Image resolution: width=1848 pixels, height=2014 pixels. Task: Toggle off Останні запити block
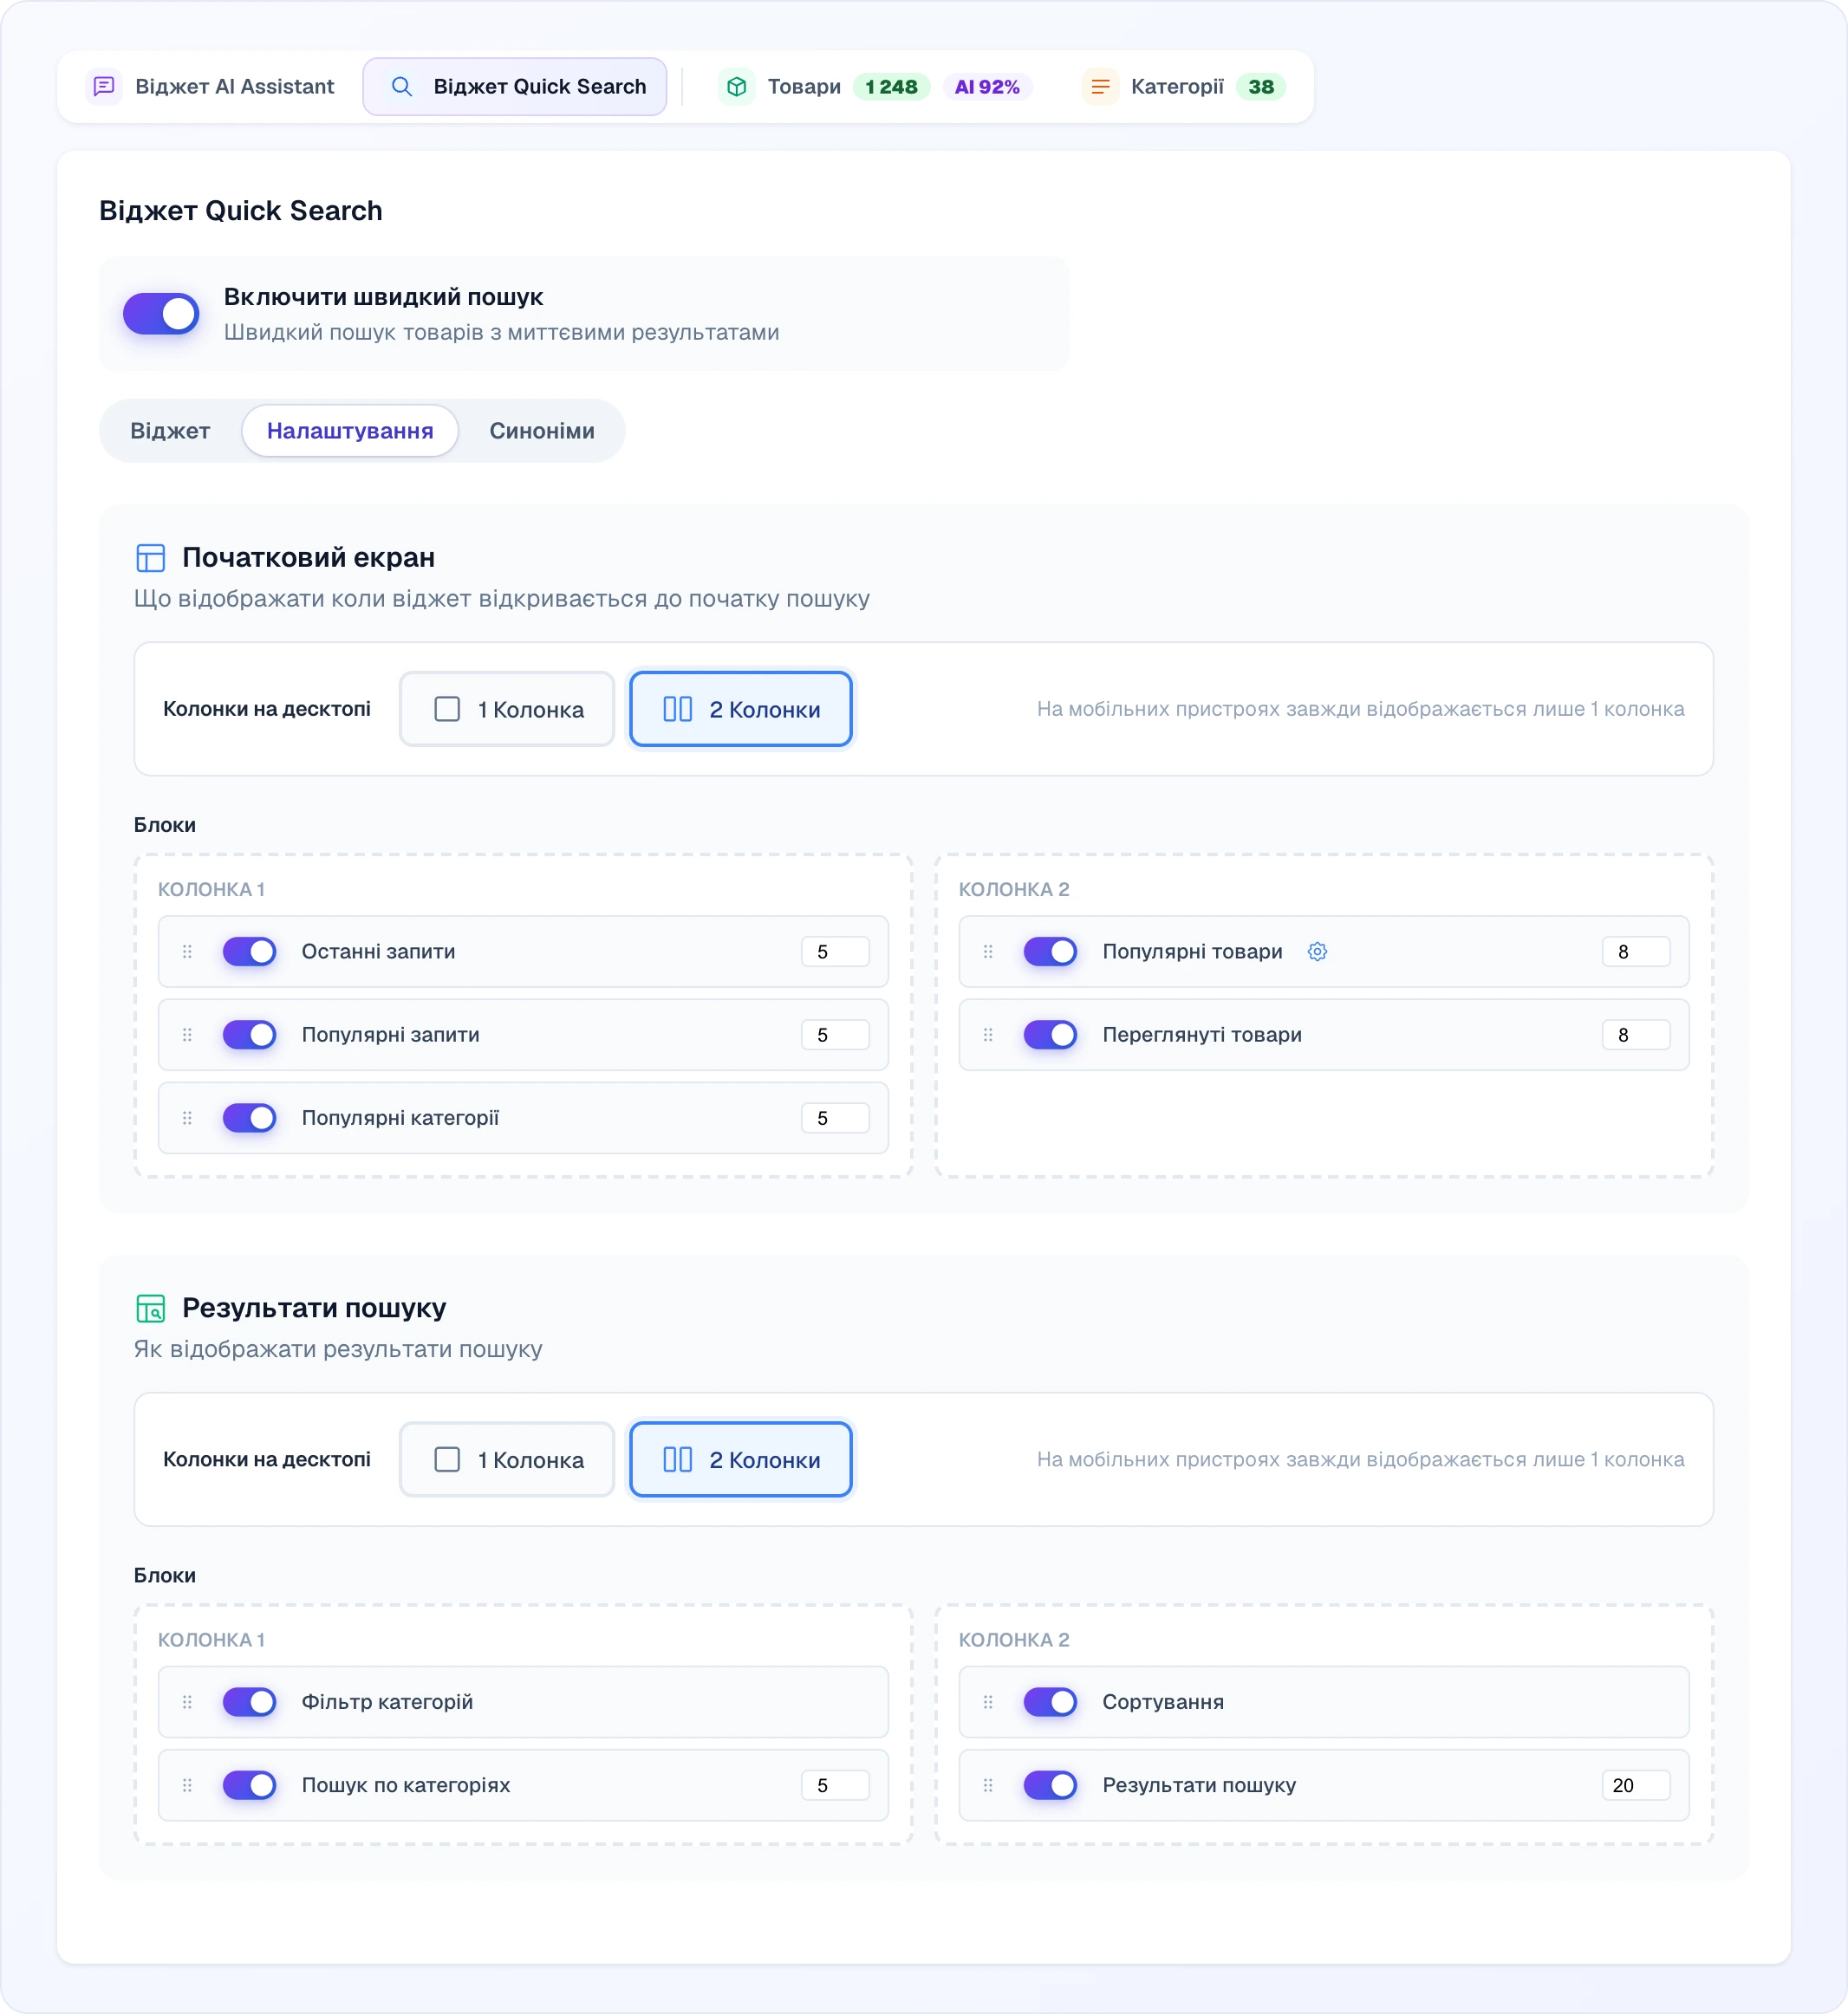(x=249, y=951)
